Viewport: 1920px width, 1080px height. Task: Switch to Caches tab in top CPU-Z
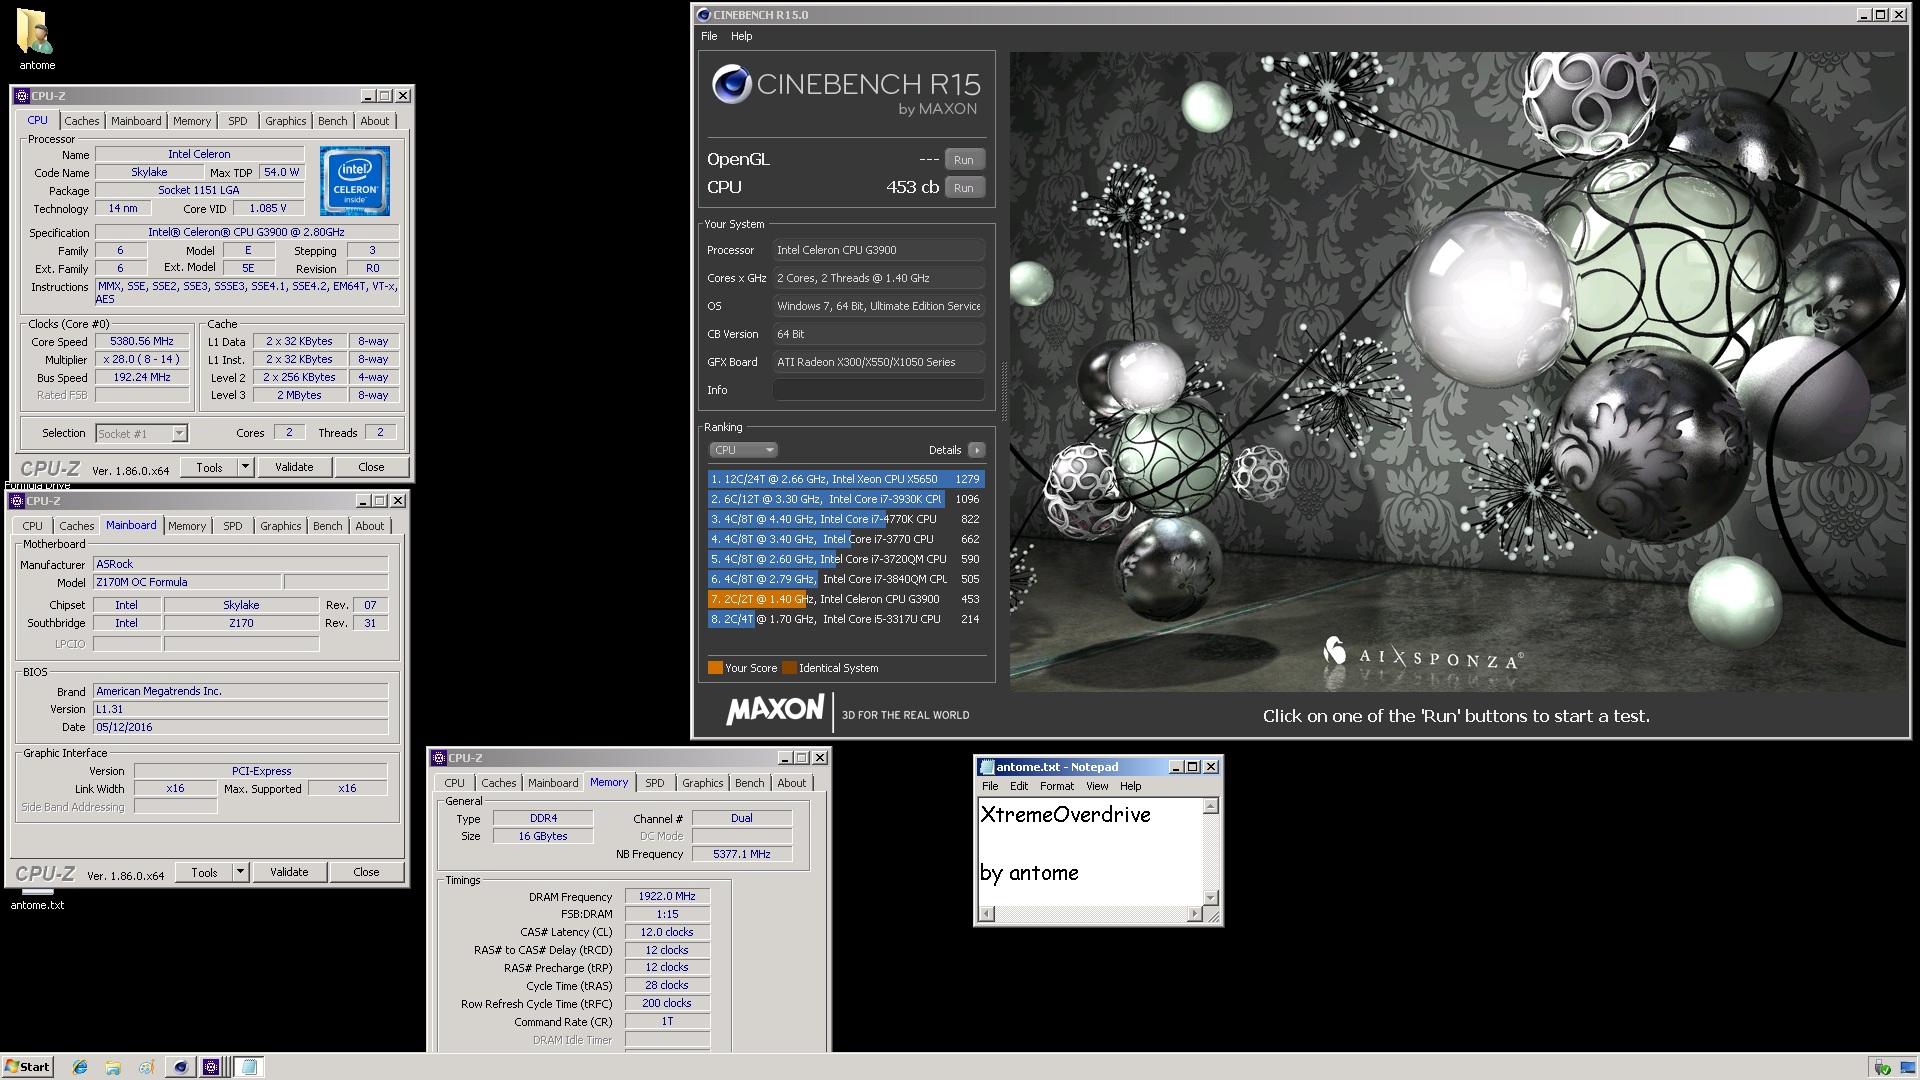(82, 121)
